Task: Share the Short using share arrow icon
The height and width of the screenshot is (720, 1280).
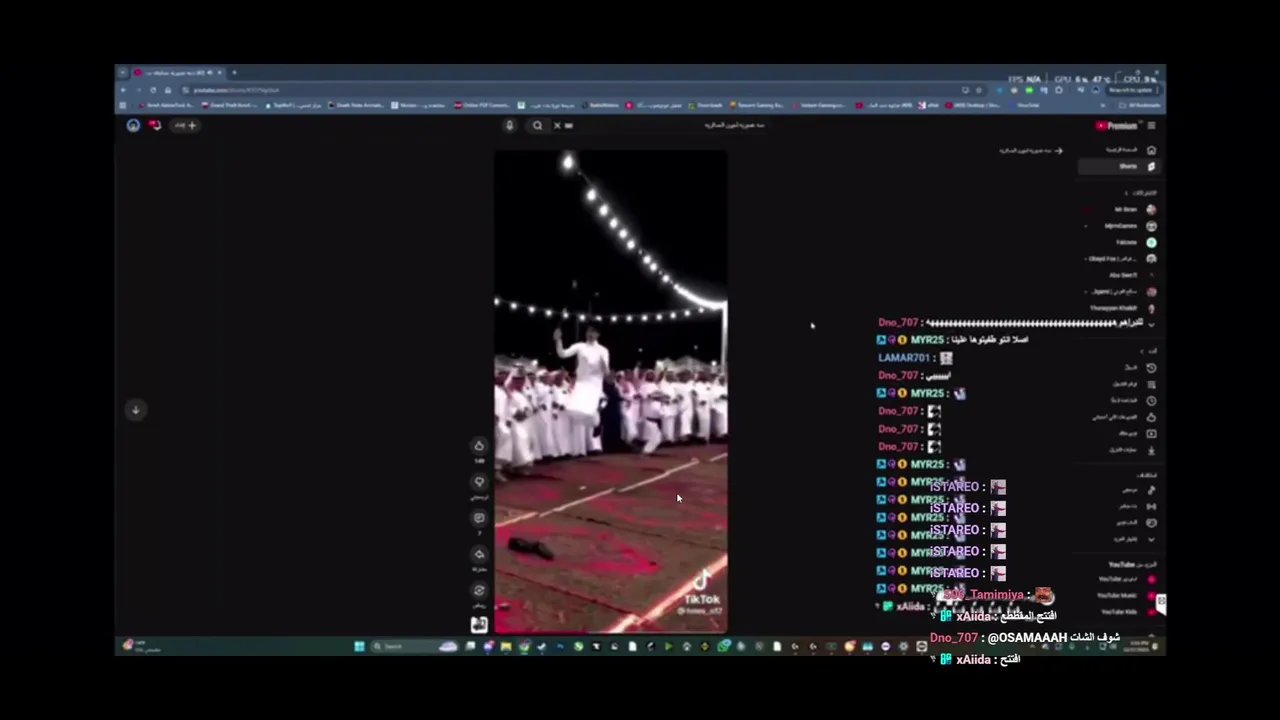Action: [479, 554]
